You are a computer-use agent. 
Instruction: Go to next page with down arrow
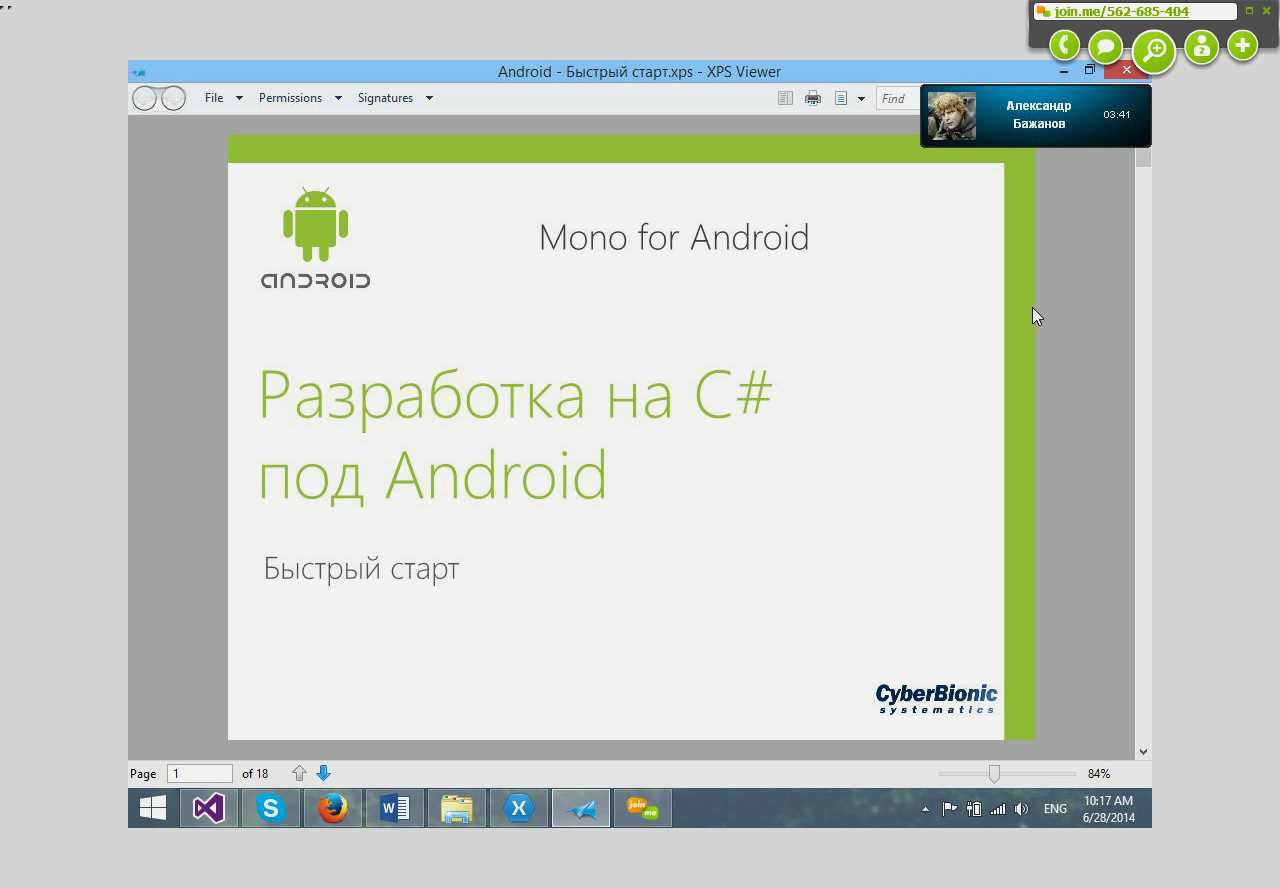(323, 773)
